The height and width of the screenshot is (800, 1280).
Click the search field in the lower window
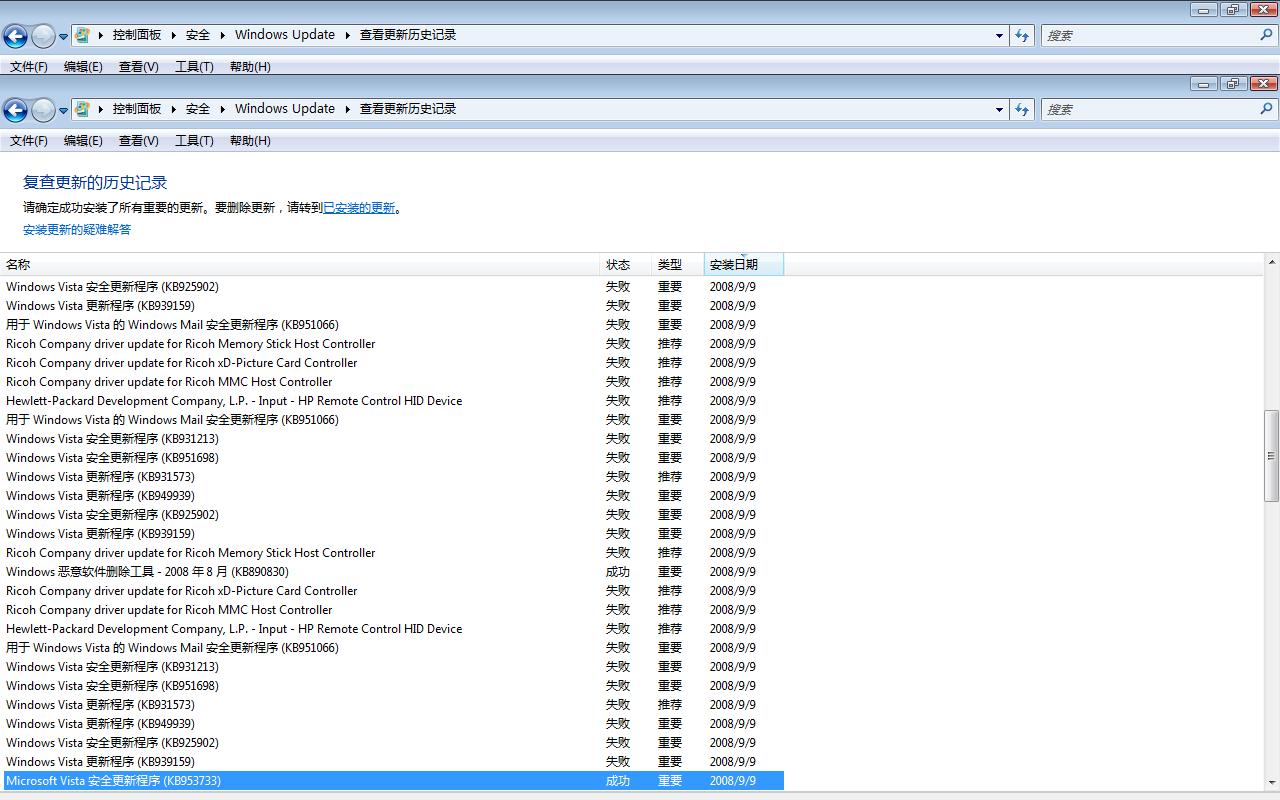[x=1150, y=109]
